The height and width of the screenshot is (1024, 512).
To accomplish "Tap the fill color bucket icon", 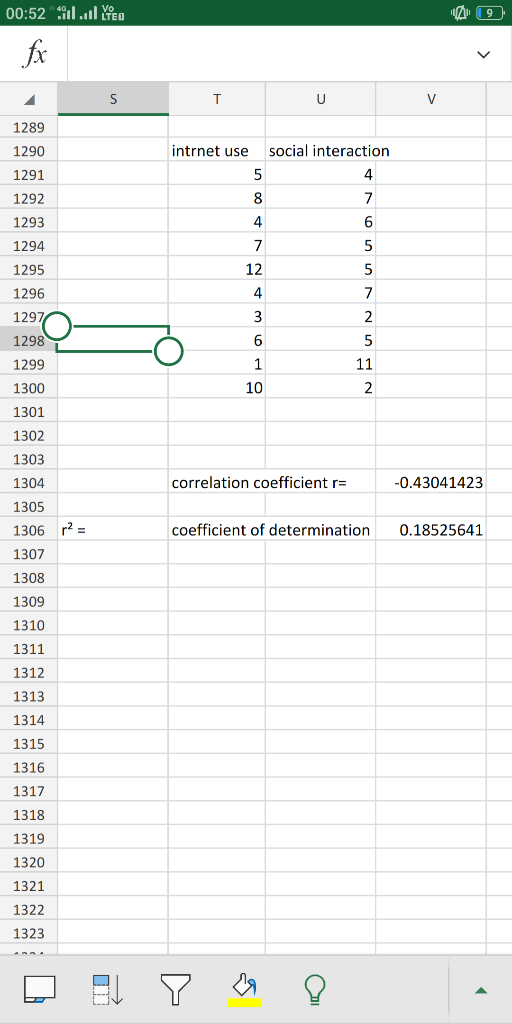I will click(x=245, y=985).
